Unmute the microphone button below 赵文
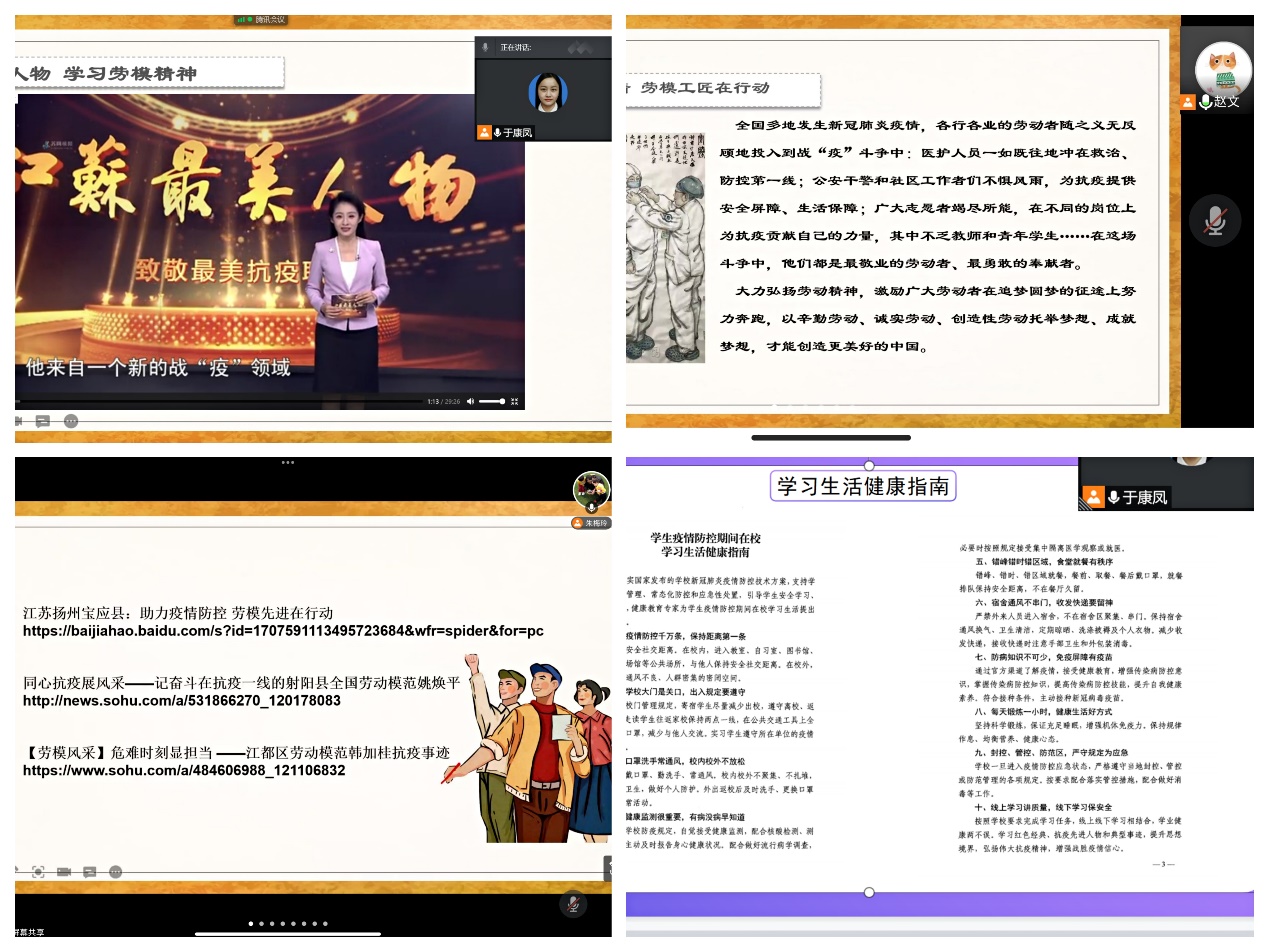 click(1215, 221)
